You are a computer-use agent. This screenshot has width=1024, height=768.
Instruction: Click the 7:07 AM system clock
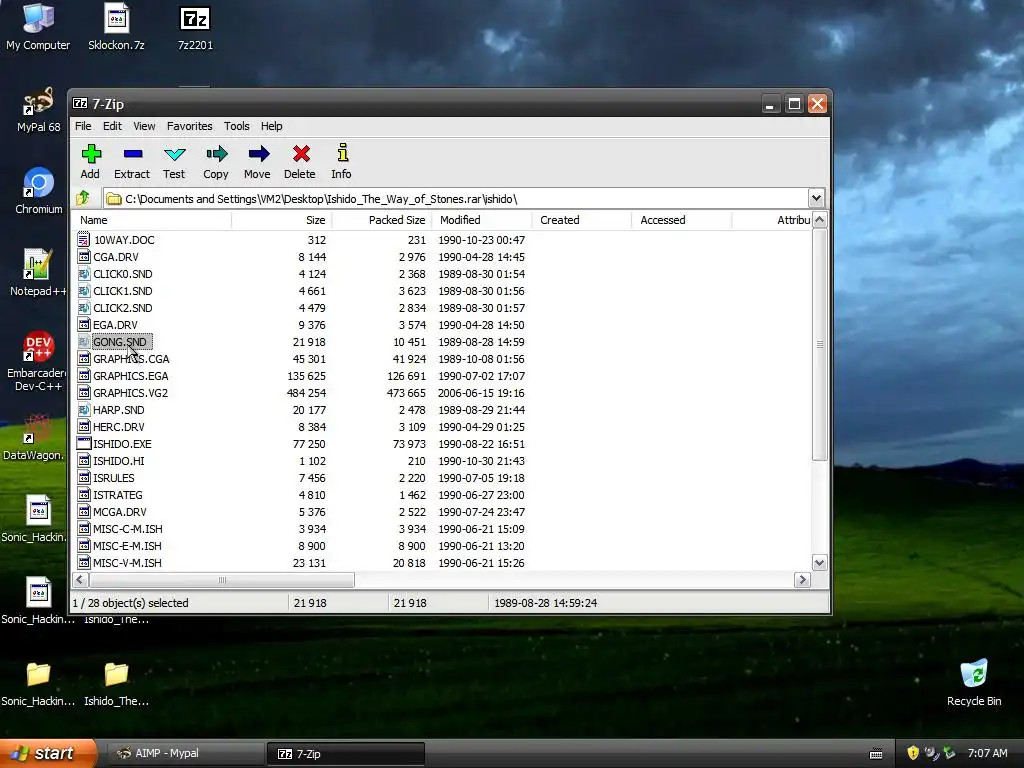987,753
